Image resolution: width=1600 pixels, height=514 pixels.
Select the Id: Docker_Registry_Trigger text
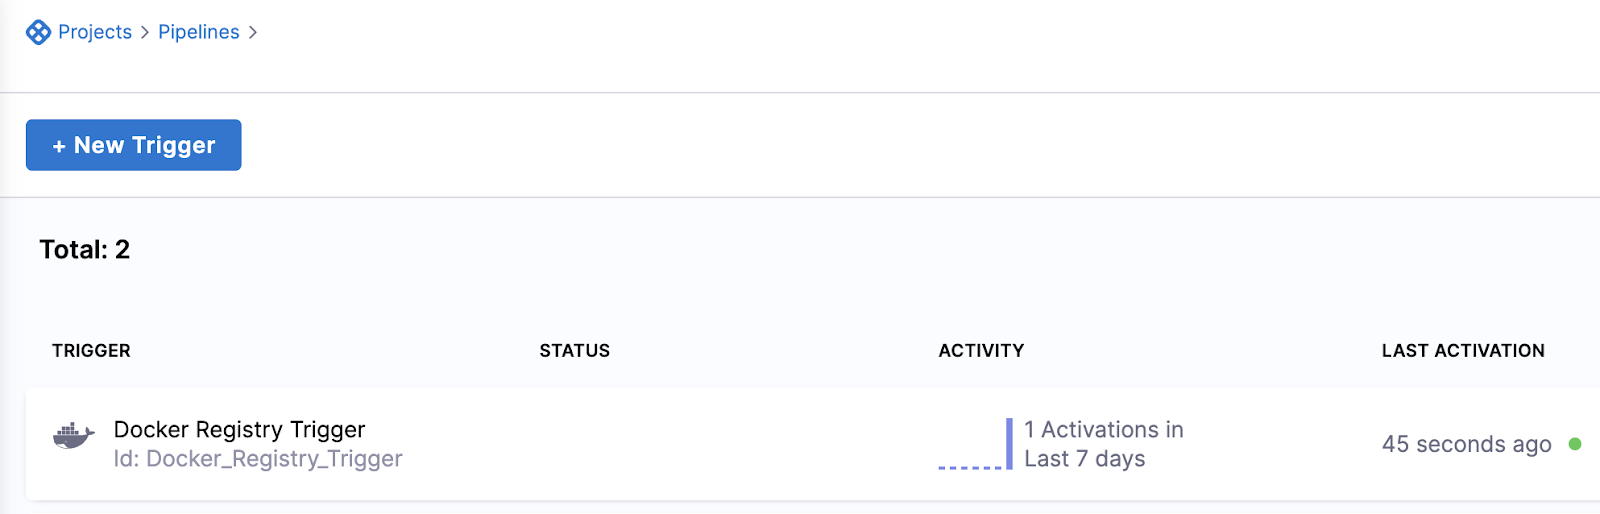258,459
